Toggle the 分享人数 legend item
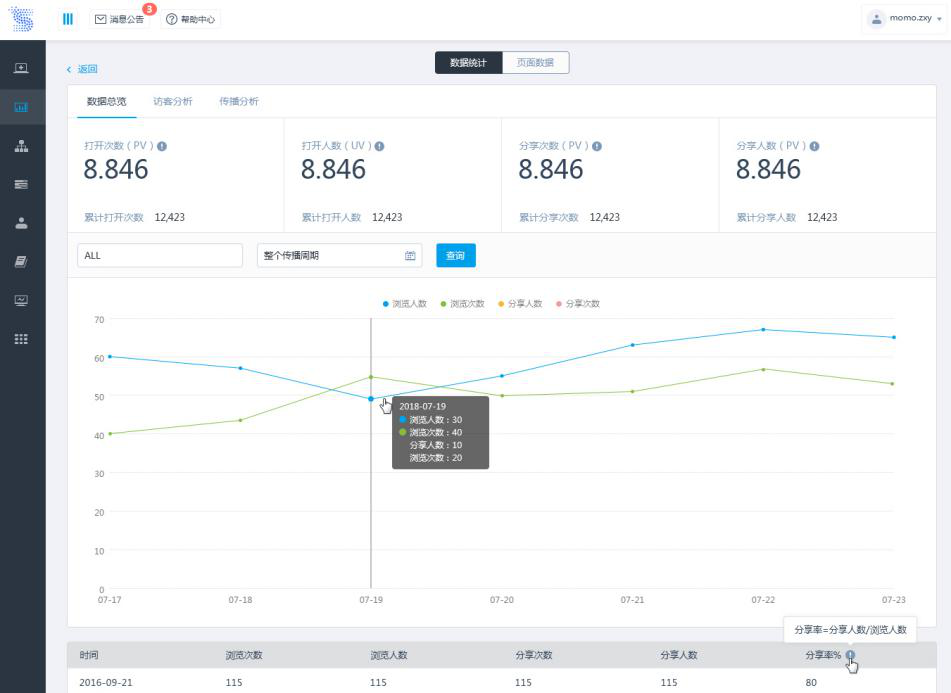 tap(520, 303)
